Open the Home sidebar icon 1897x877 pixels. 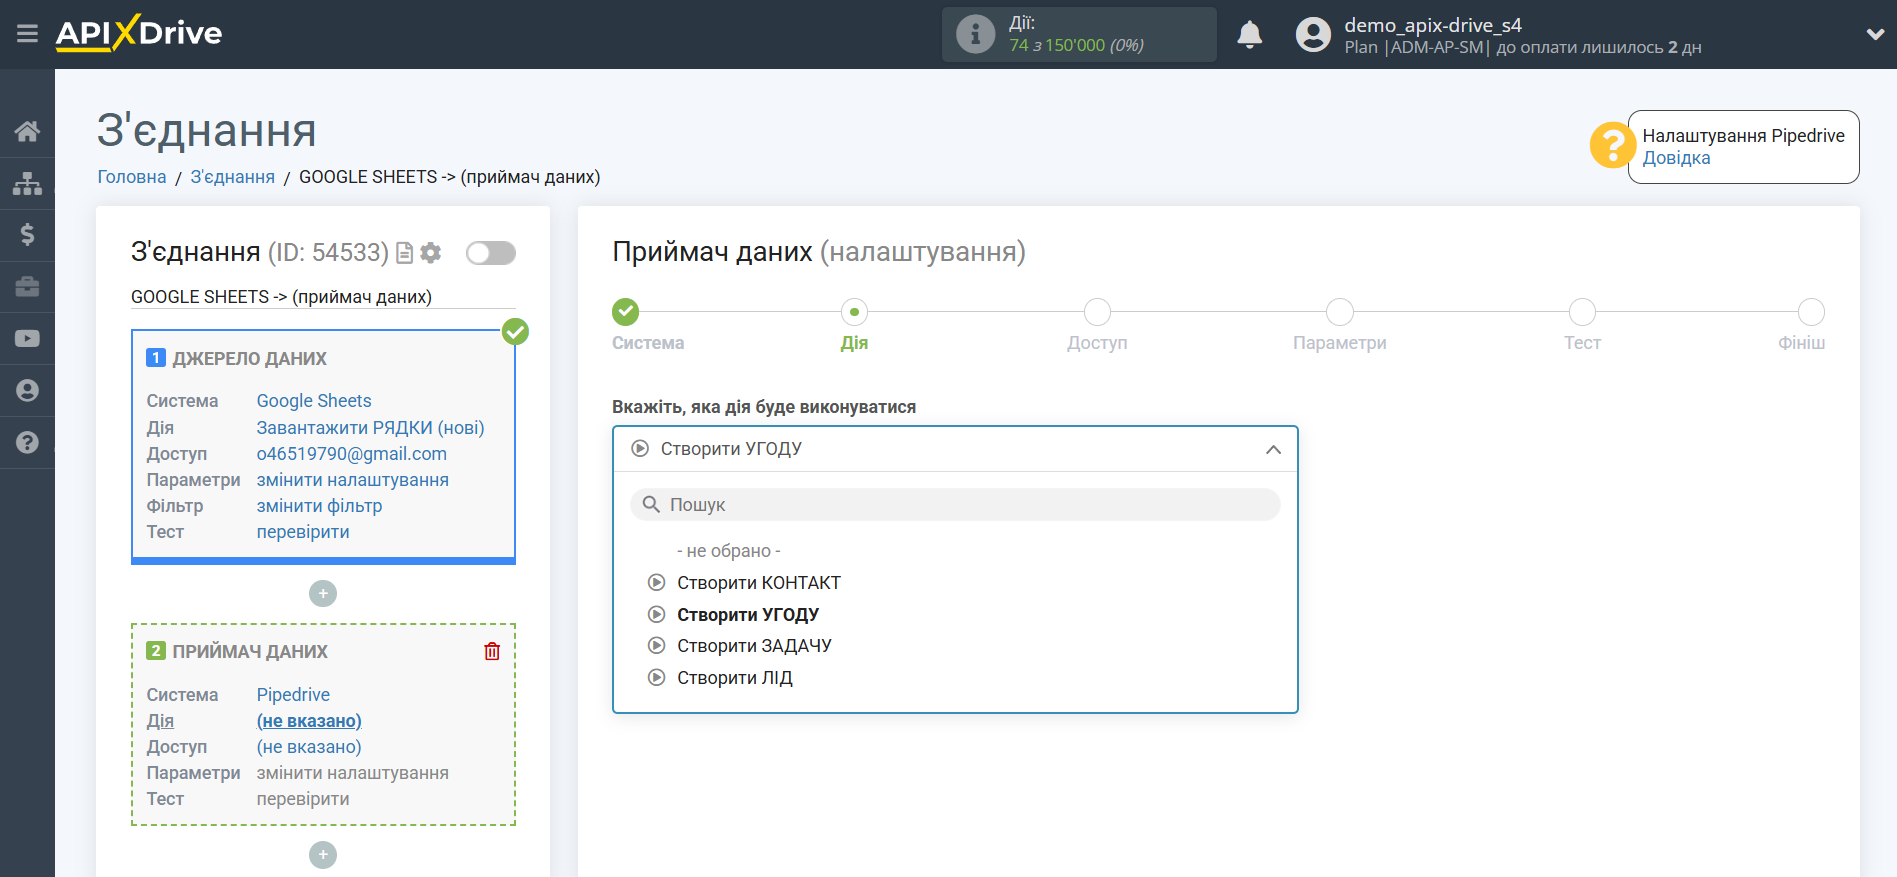(x=27, y=131)
